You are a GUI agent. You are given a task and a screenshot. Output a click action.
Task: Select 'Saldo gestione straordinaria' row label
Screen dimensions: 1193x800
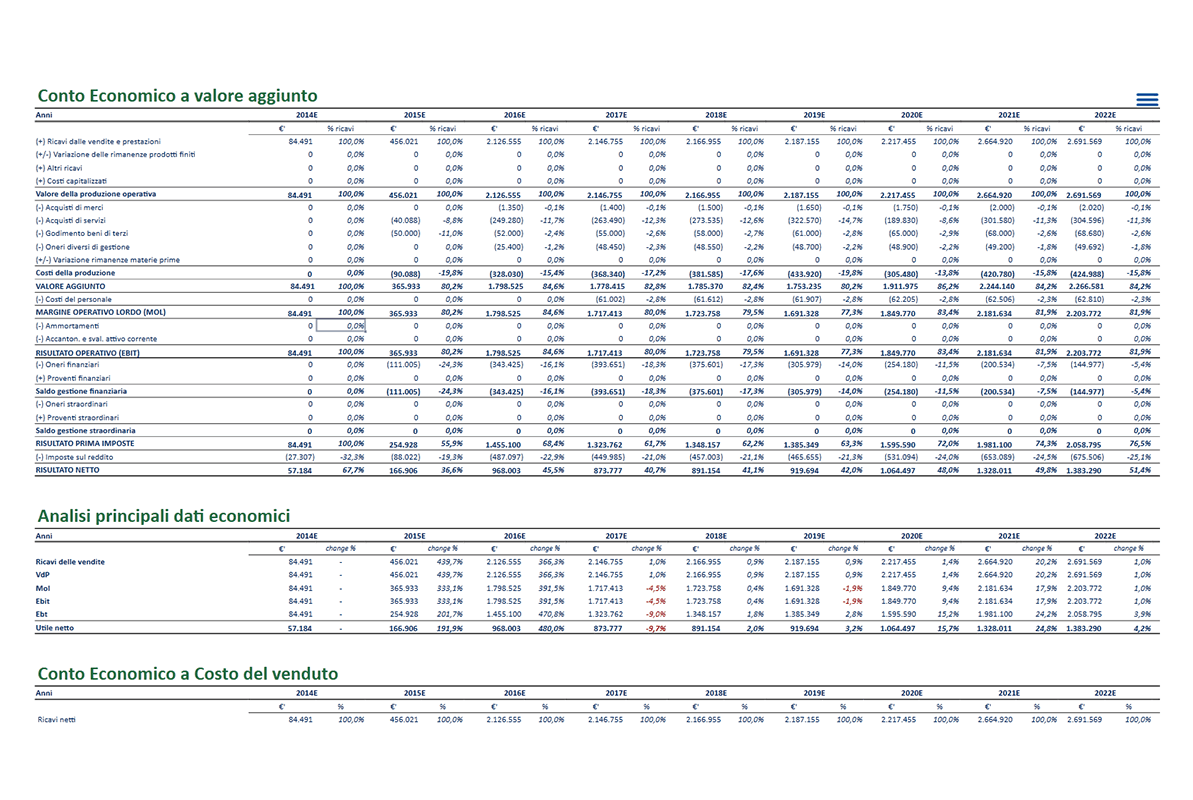click(x=85, y=431)
